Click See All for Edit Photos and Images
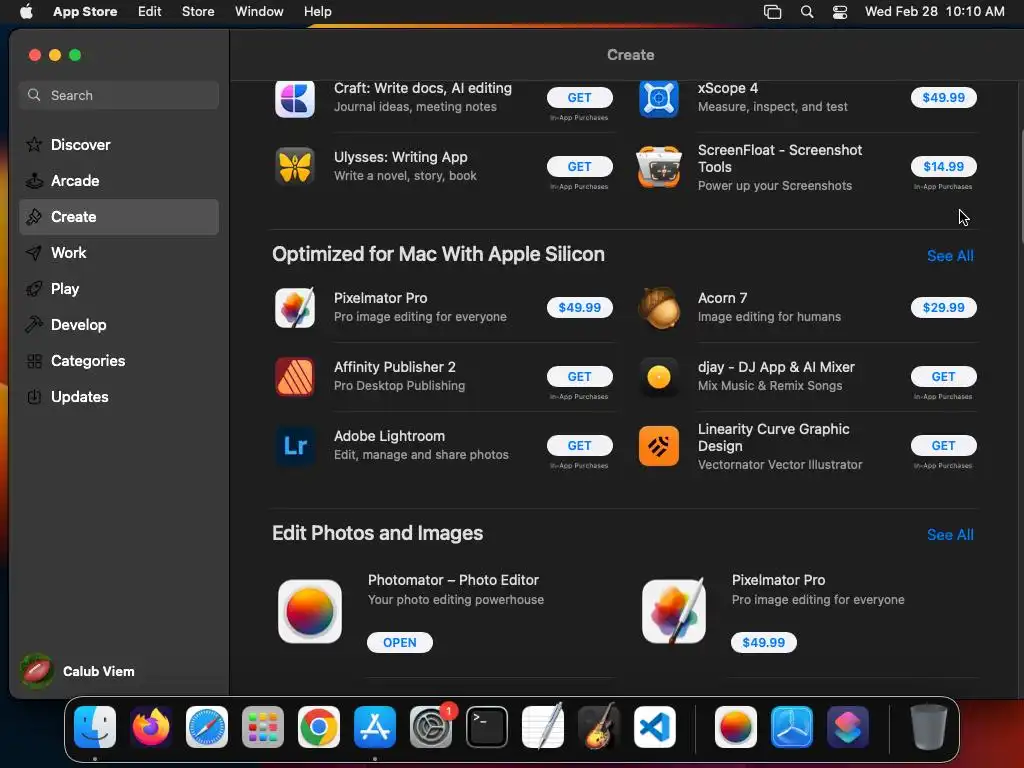The image size is (1024, 768). coord(950,535)
